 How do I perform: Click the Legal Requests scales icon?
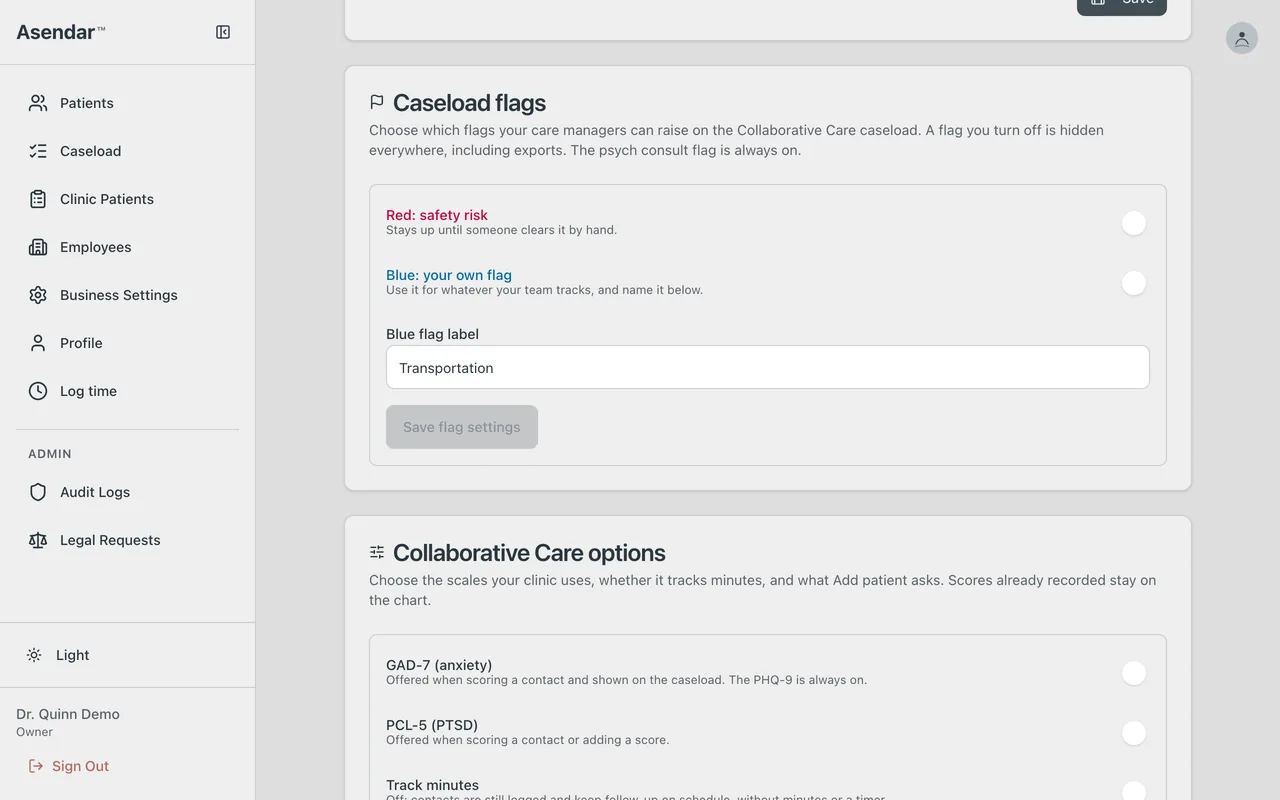(38, 540)
